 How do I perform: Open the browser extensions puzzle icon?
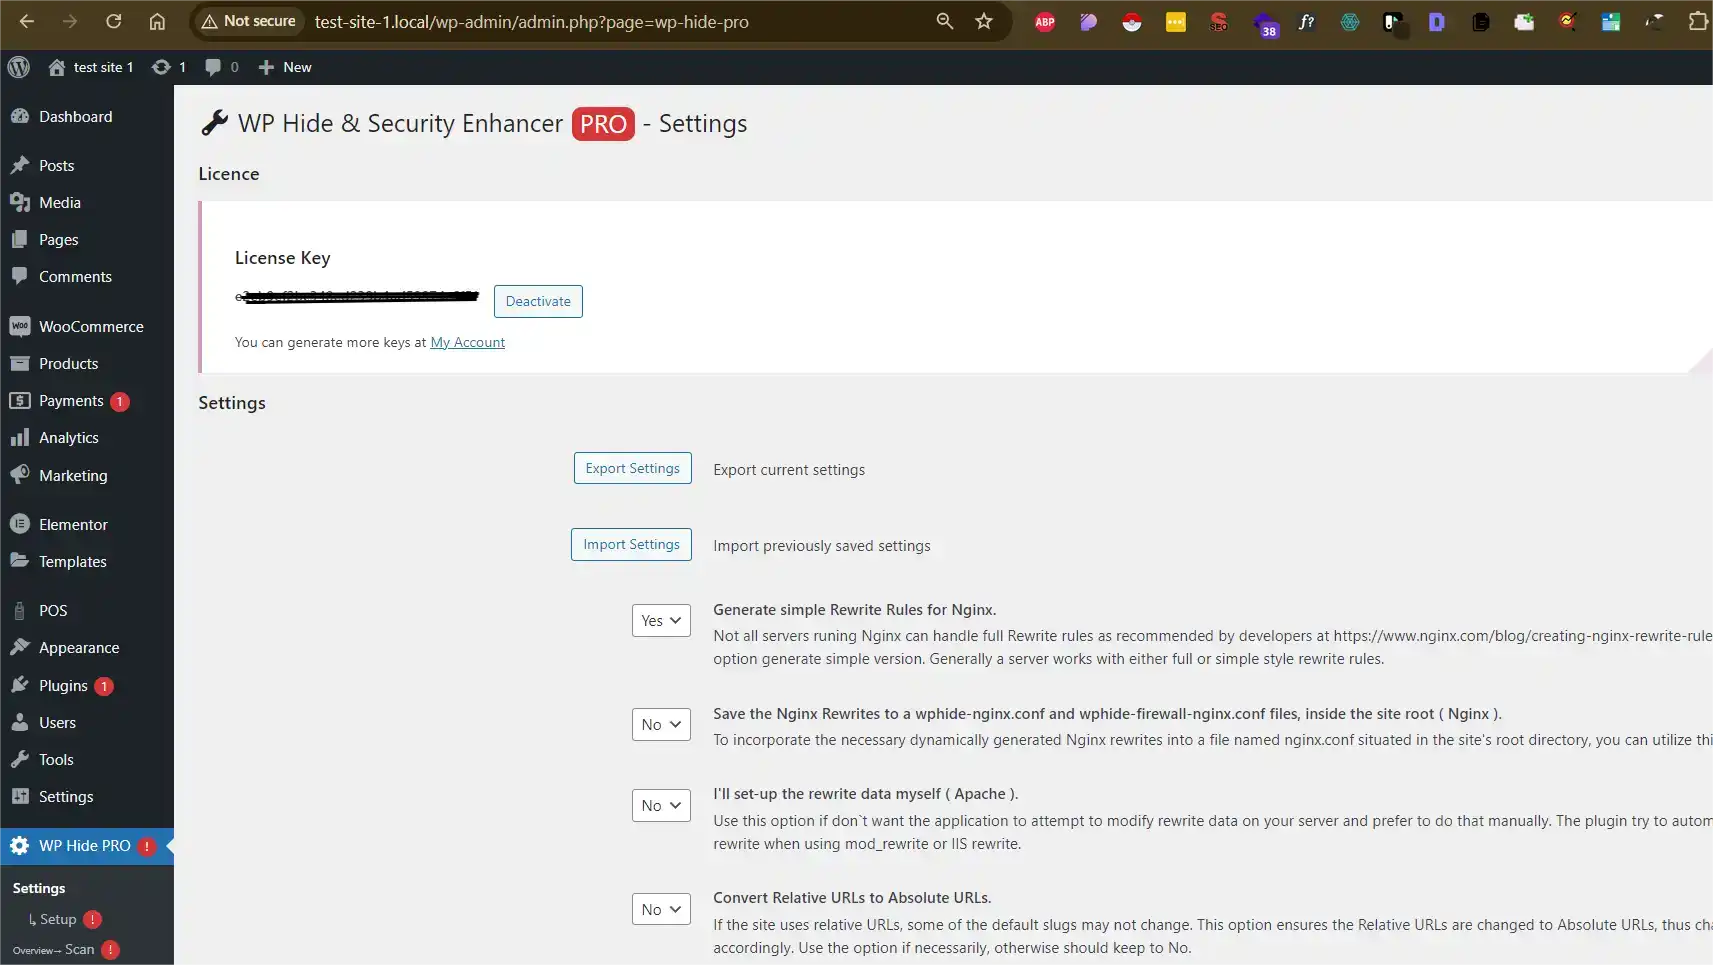[x=1698, y=21]
